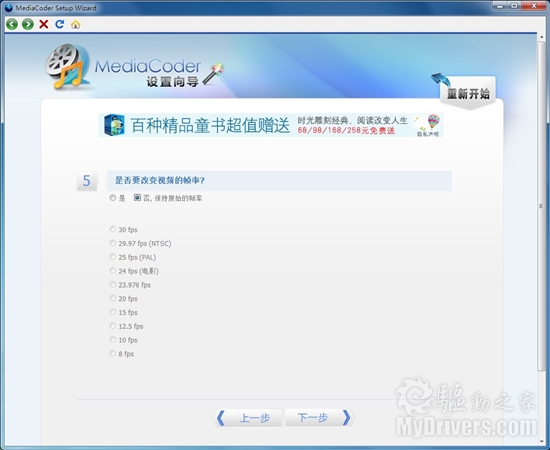Choose the 20 fps option

[x=113, y=298]
